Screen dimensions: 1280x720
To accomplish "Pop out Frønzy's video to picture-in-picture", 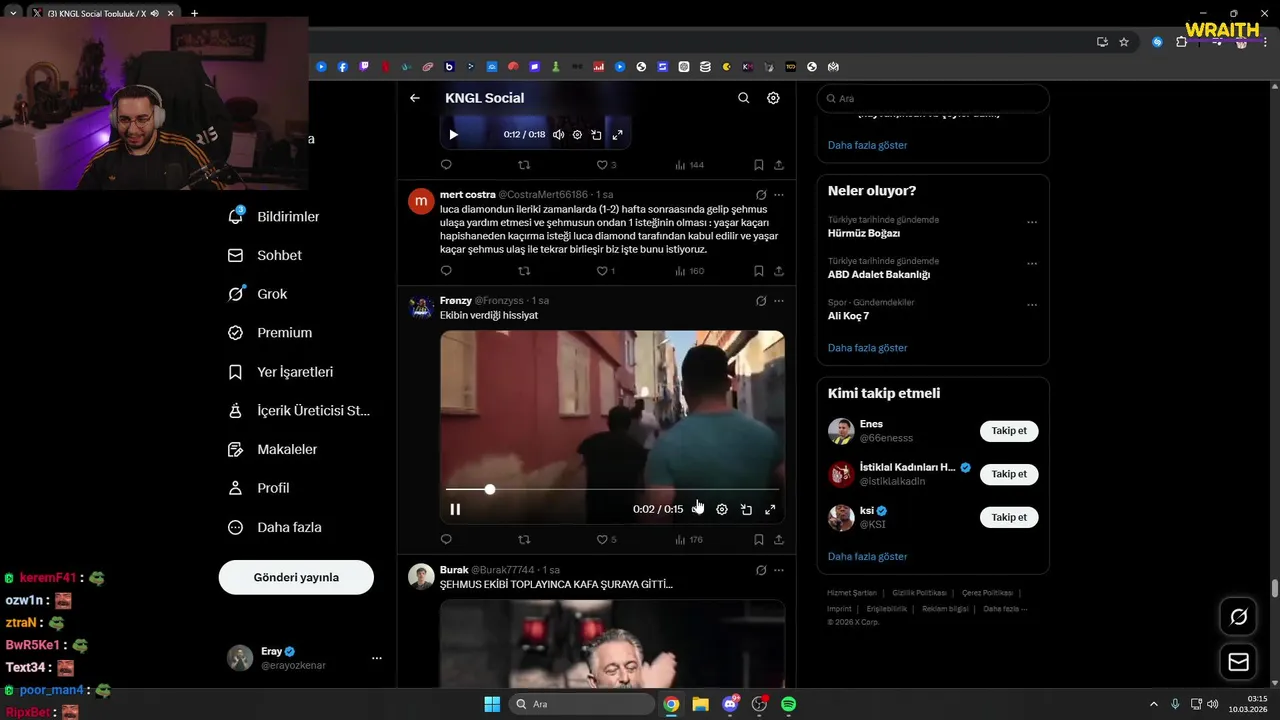I will [x=746, y=510].
